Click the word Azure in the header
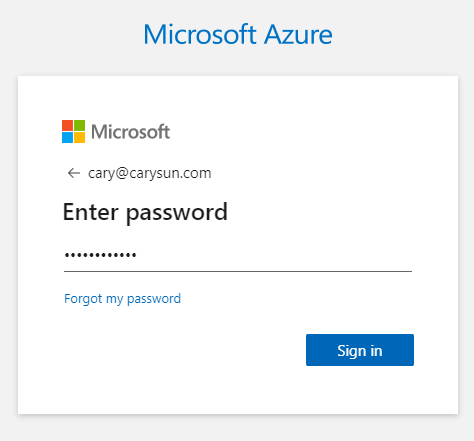The height and width of the screenshot is (441, 474). tap(298, 34)
